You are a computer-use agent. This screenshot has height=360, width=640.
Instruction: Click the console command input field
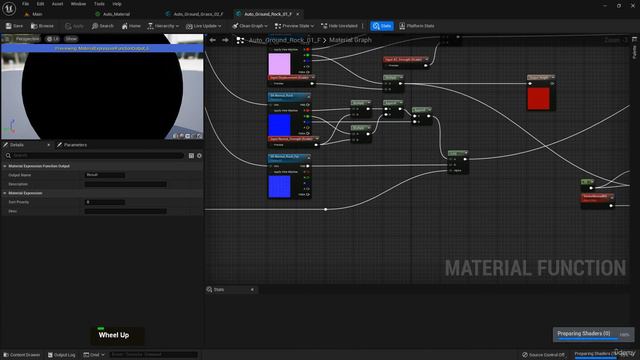pyautogui.click(x=153, y=355)
